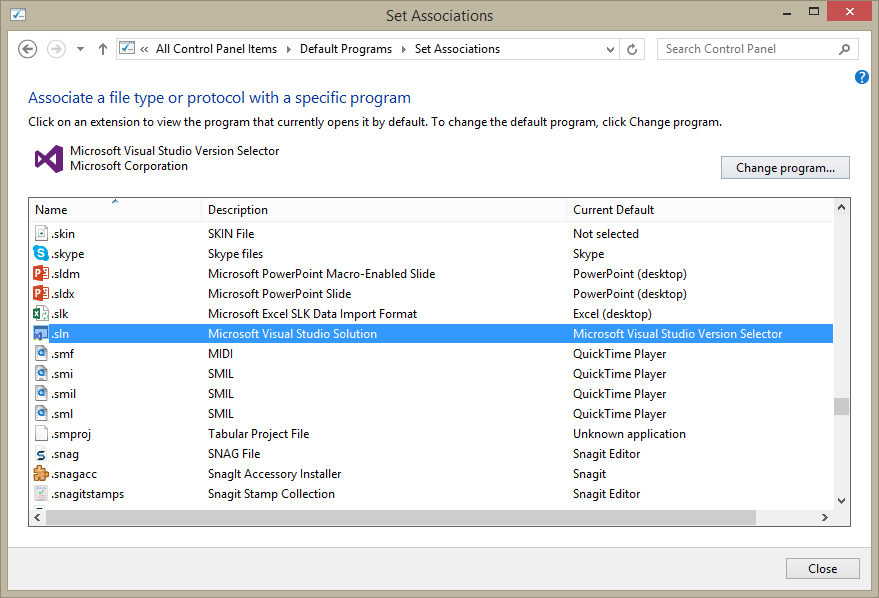
Task: Click the Set Associations breadcrumb
Action: 457,49
